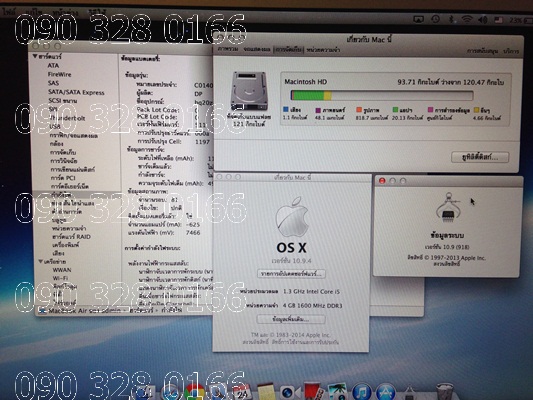The image size is (533, 400).
Task: Click the purple movies legend swatch
Action: tap(318, 110)
